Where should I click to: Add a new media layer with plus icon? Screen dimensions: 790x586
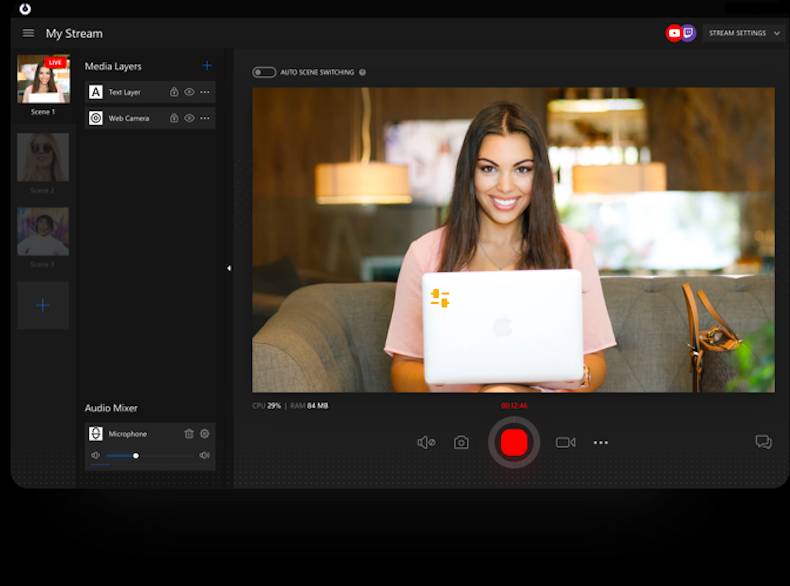tap(207, 66)
